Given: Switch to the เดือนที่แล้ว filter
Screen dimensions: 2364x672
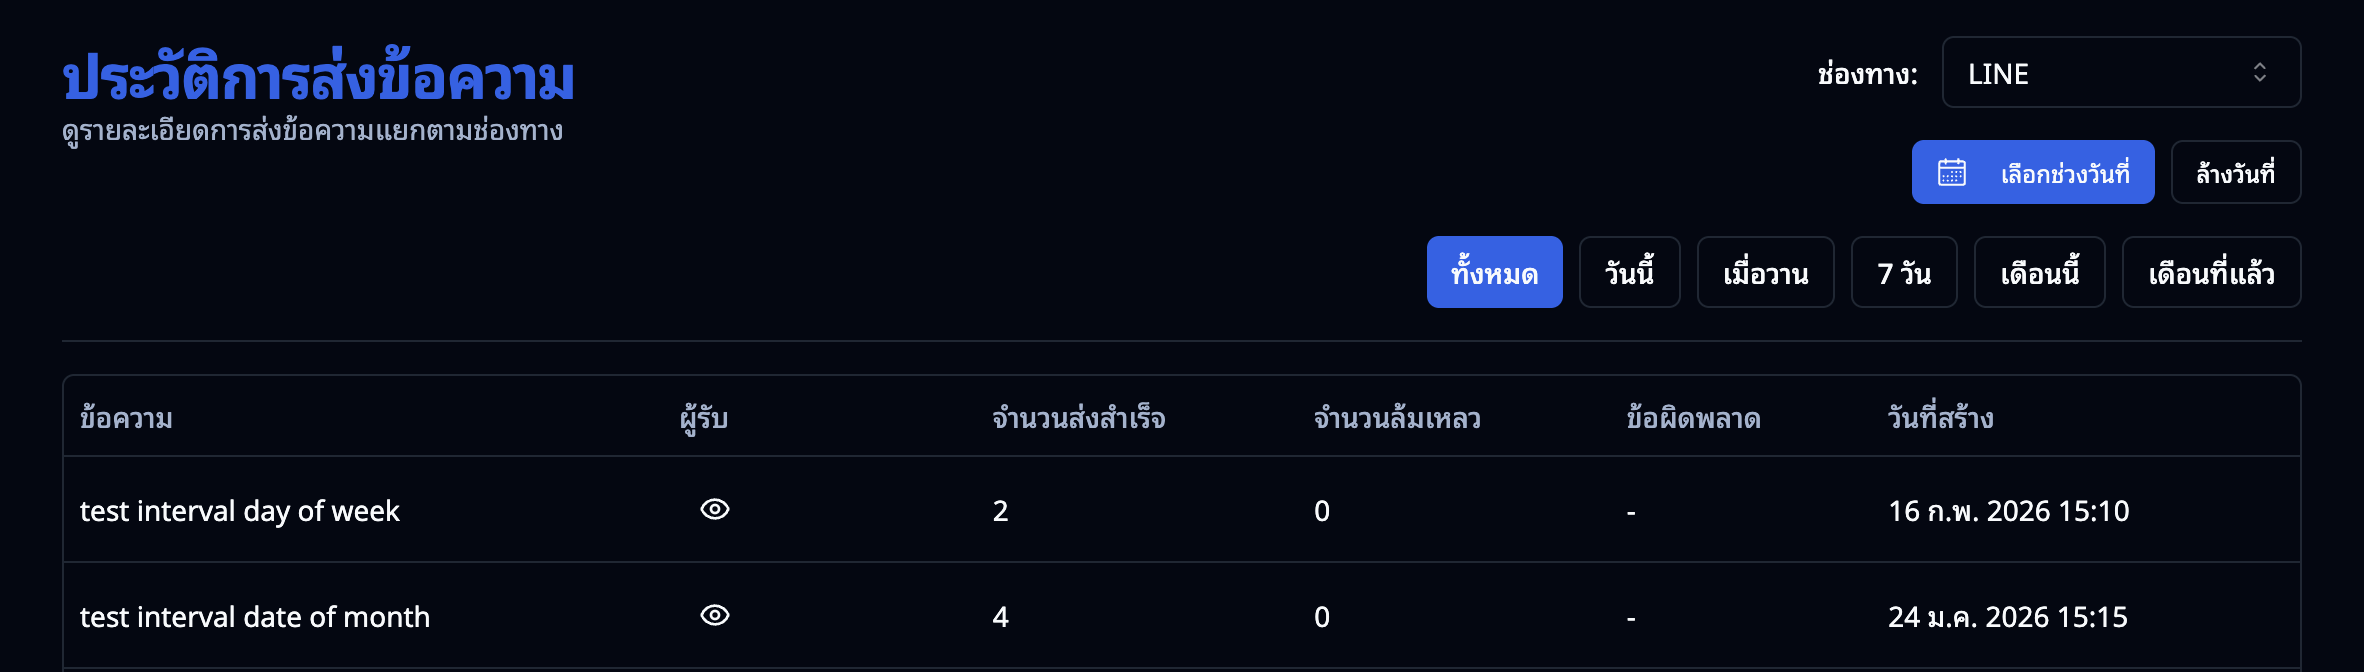Looking at the screenshot, I should point(2211,271).
